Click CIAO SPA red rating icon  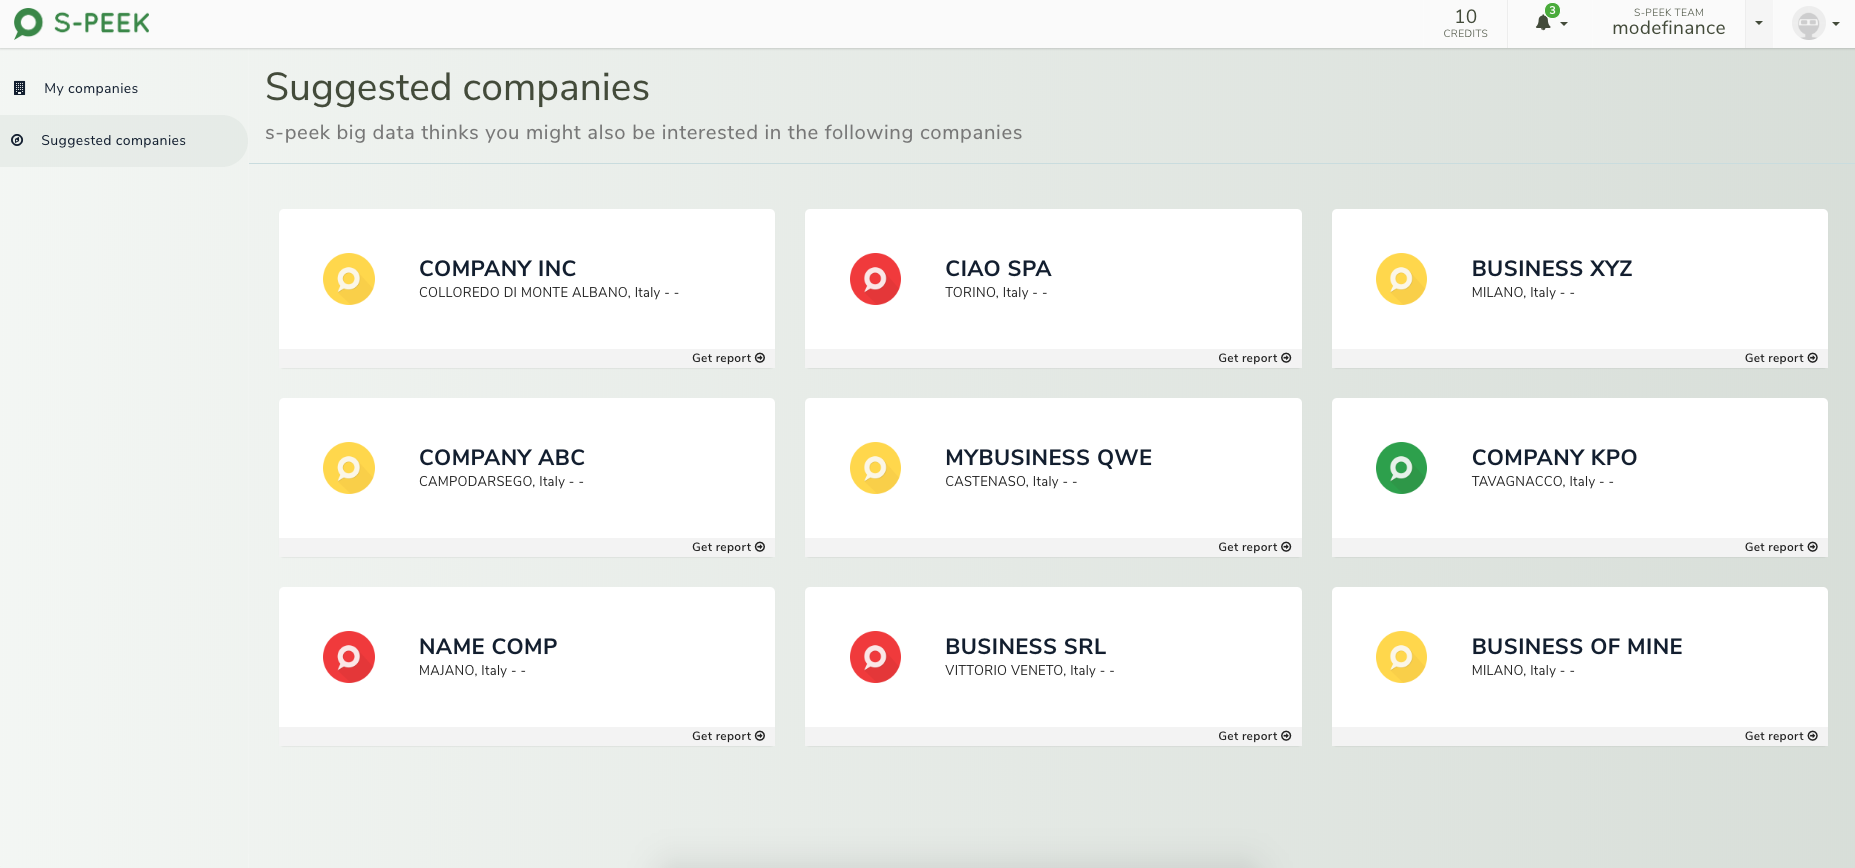click(x=875, y=279)
